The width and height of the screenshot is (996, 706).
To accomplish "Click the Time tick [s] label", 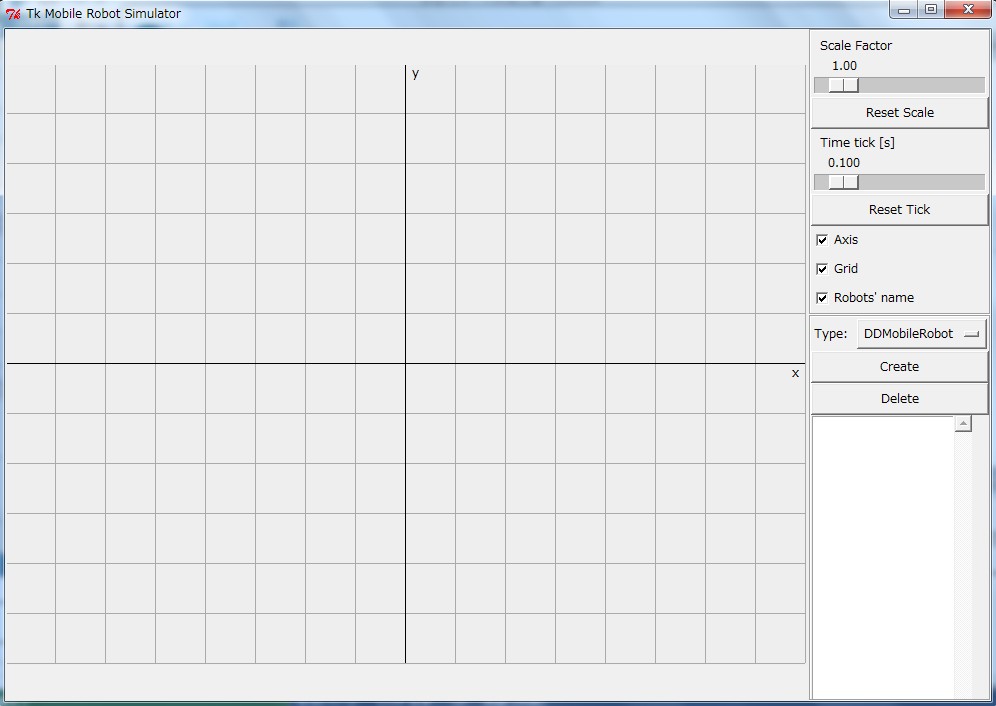I will coord(857,143).
